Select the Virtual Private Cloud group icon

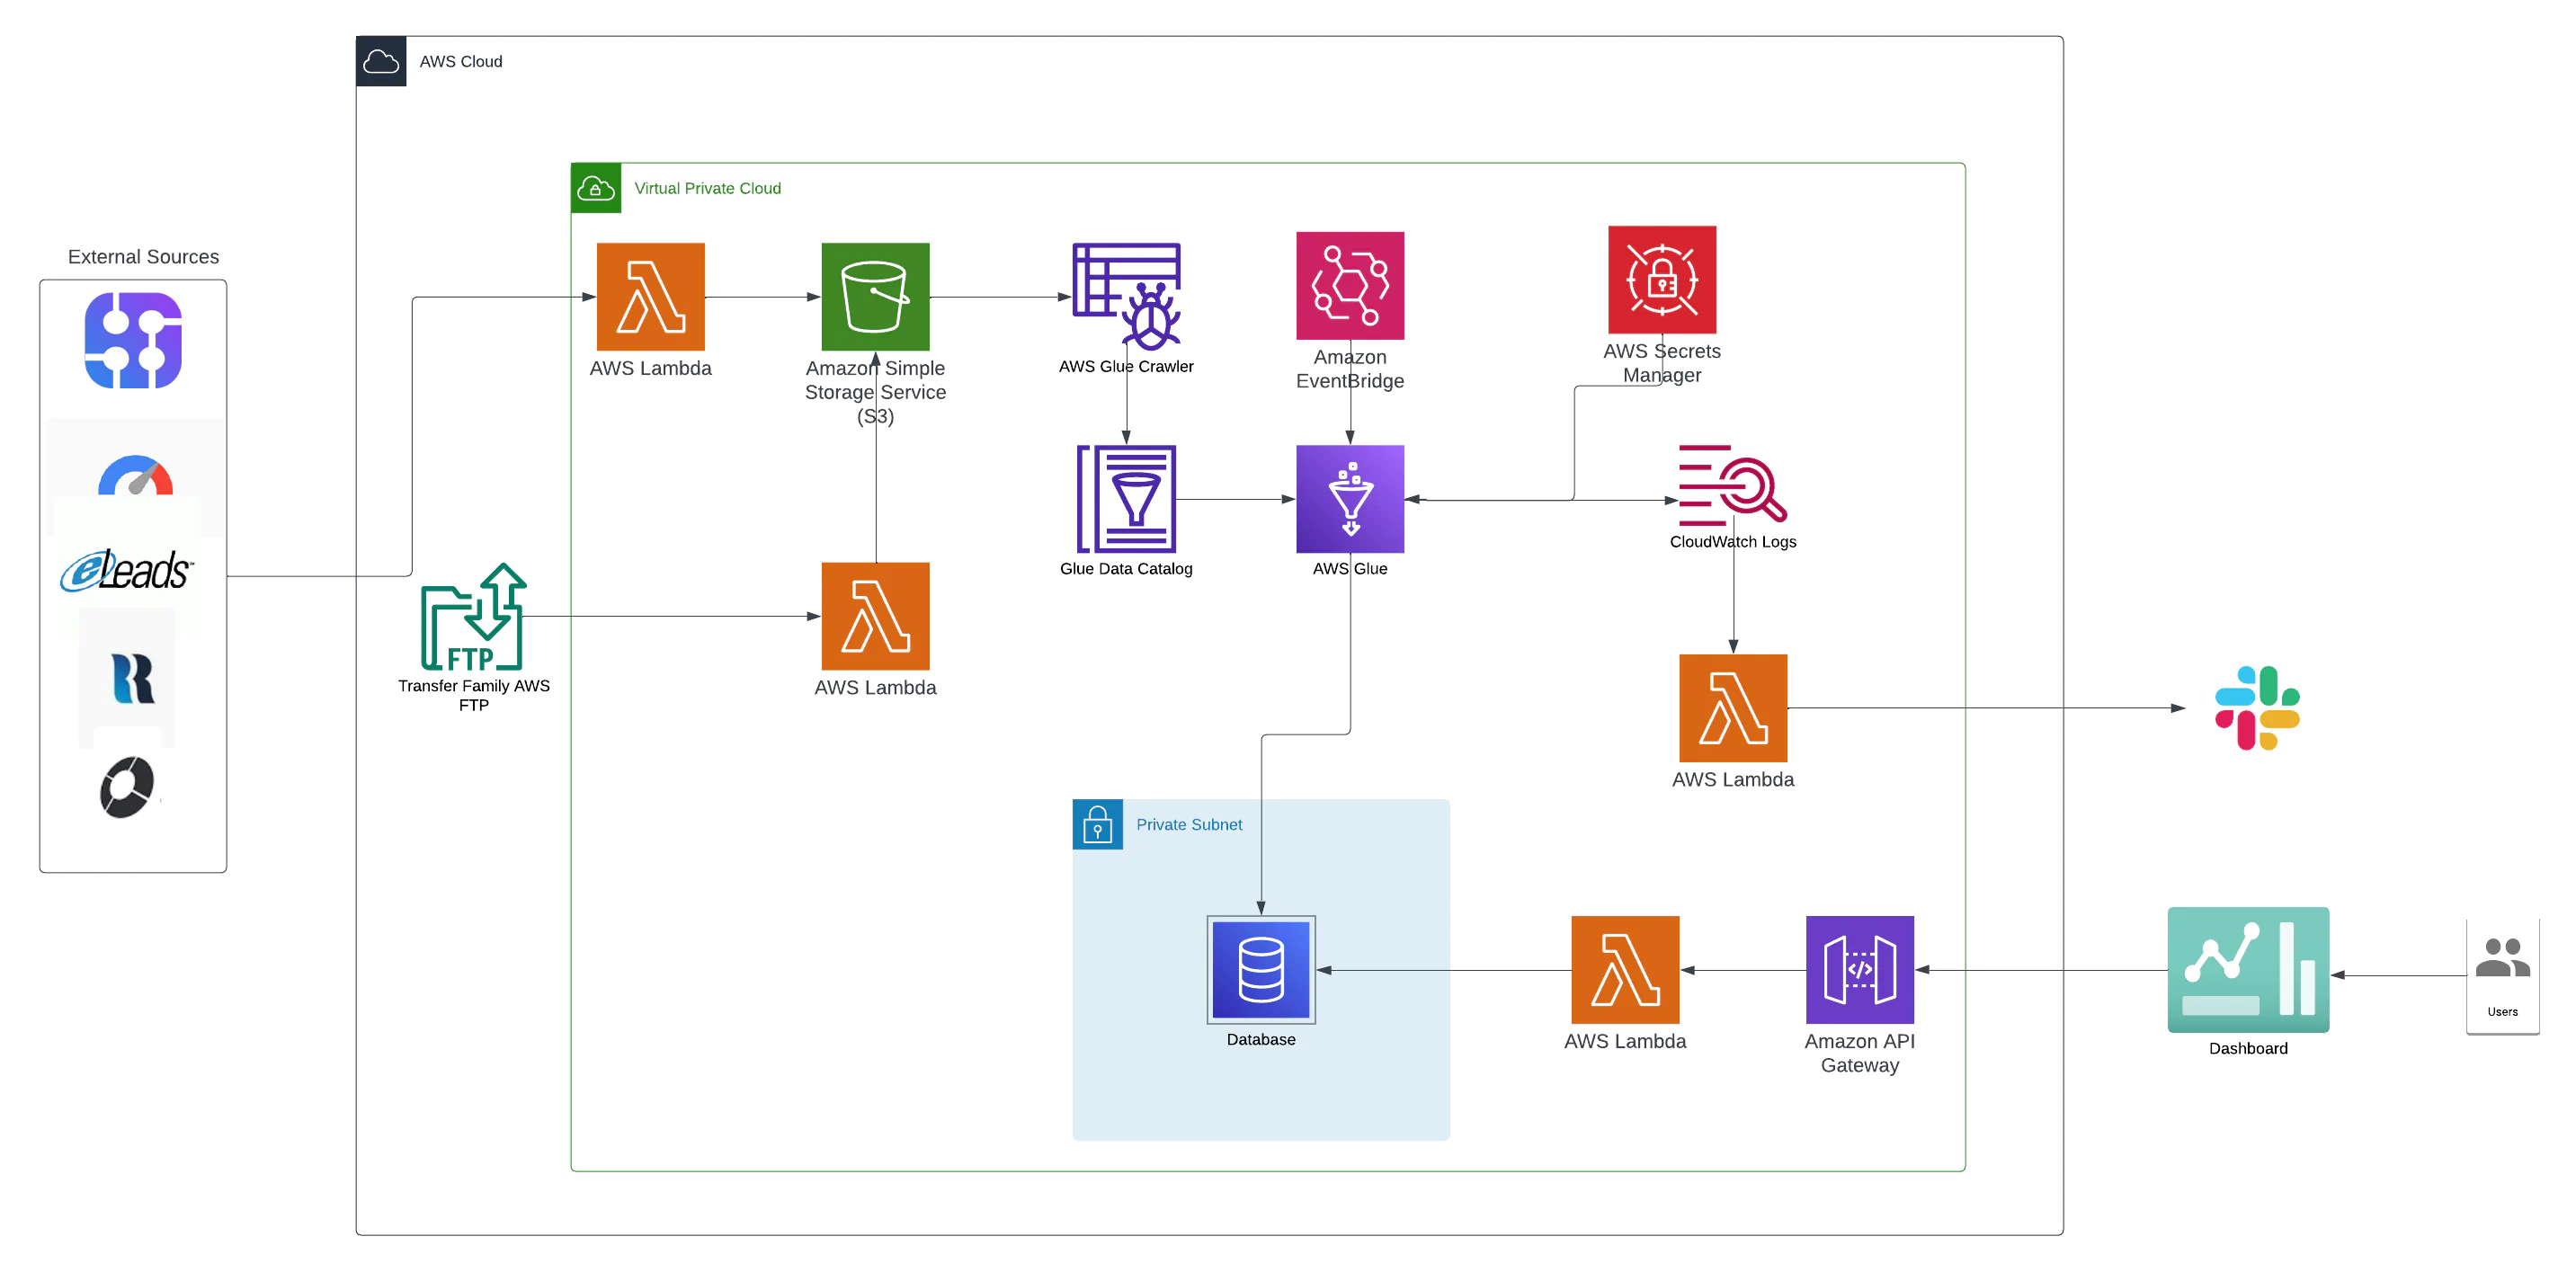click(596, 188)
